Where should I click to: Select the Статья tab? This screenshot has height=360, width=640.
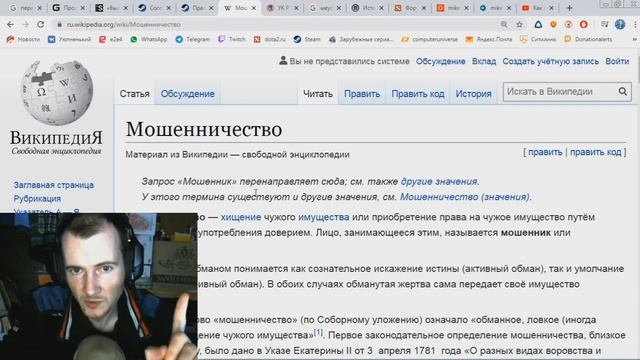pyautogui.click(x=134, y=94)
